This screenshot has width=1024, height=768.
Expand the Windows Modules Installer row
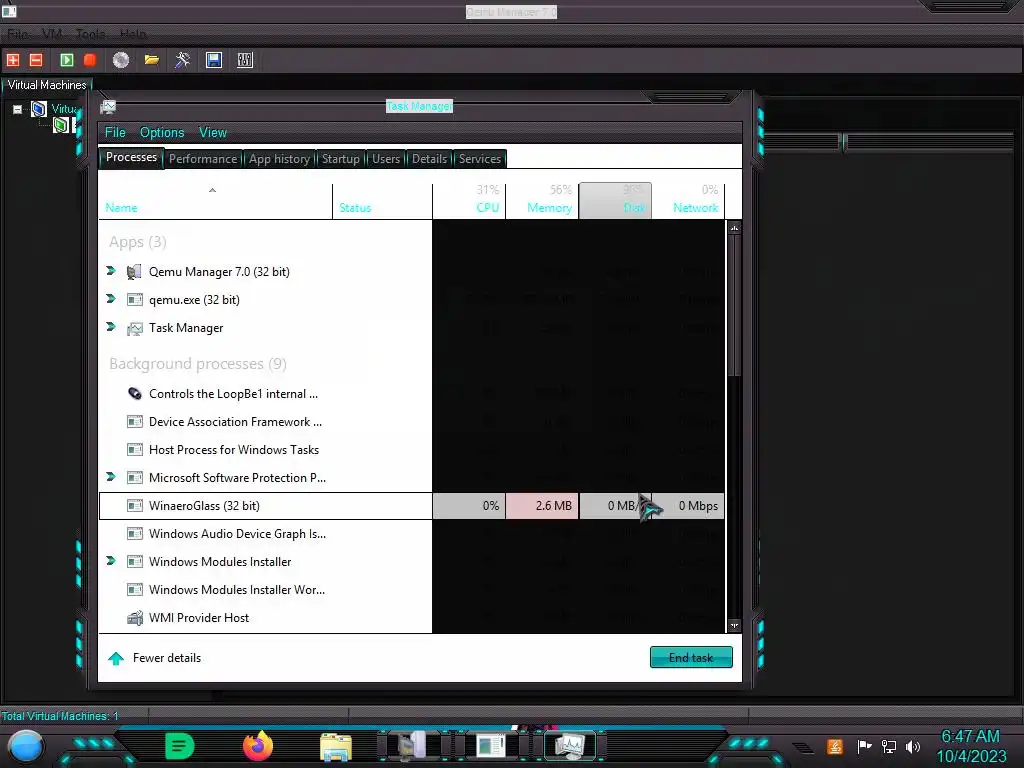pos(110,560)
